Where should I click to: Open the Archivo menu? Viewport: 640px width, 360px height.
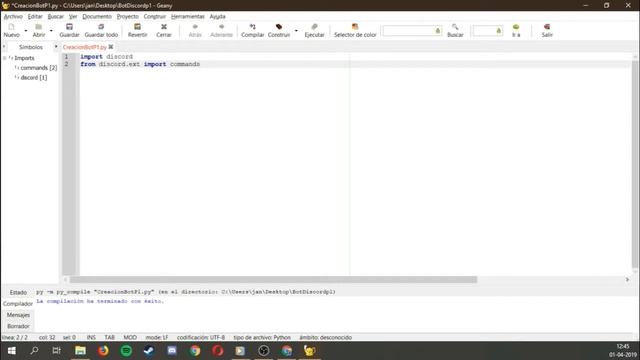13,16
